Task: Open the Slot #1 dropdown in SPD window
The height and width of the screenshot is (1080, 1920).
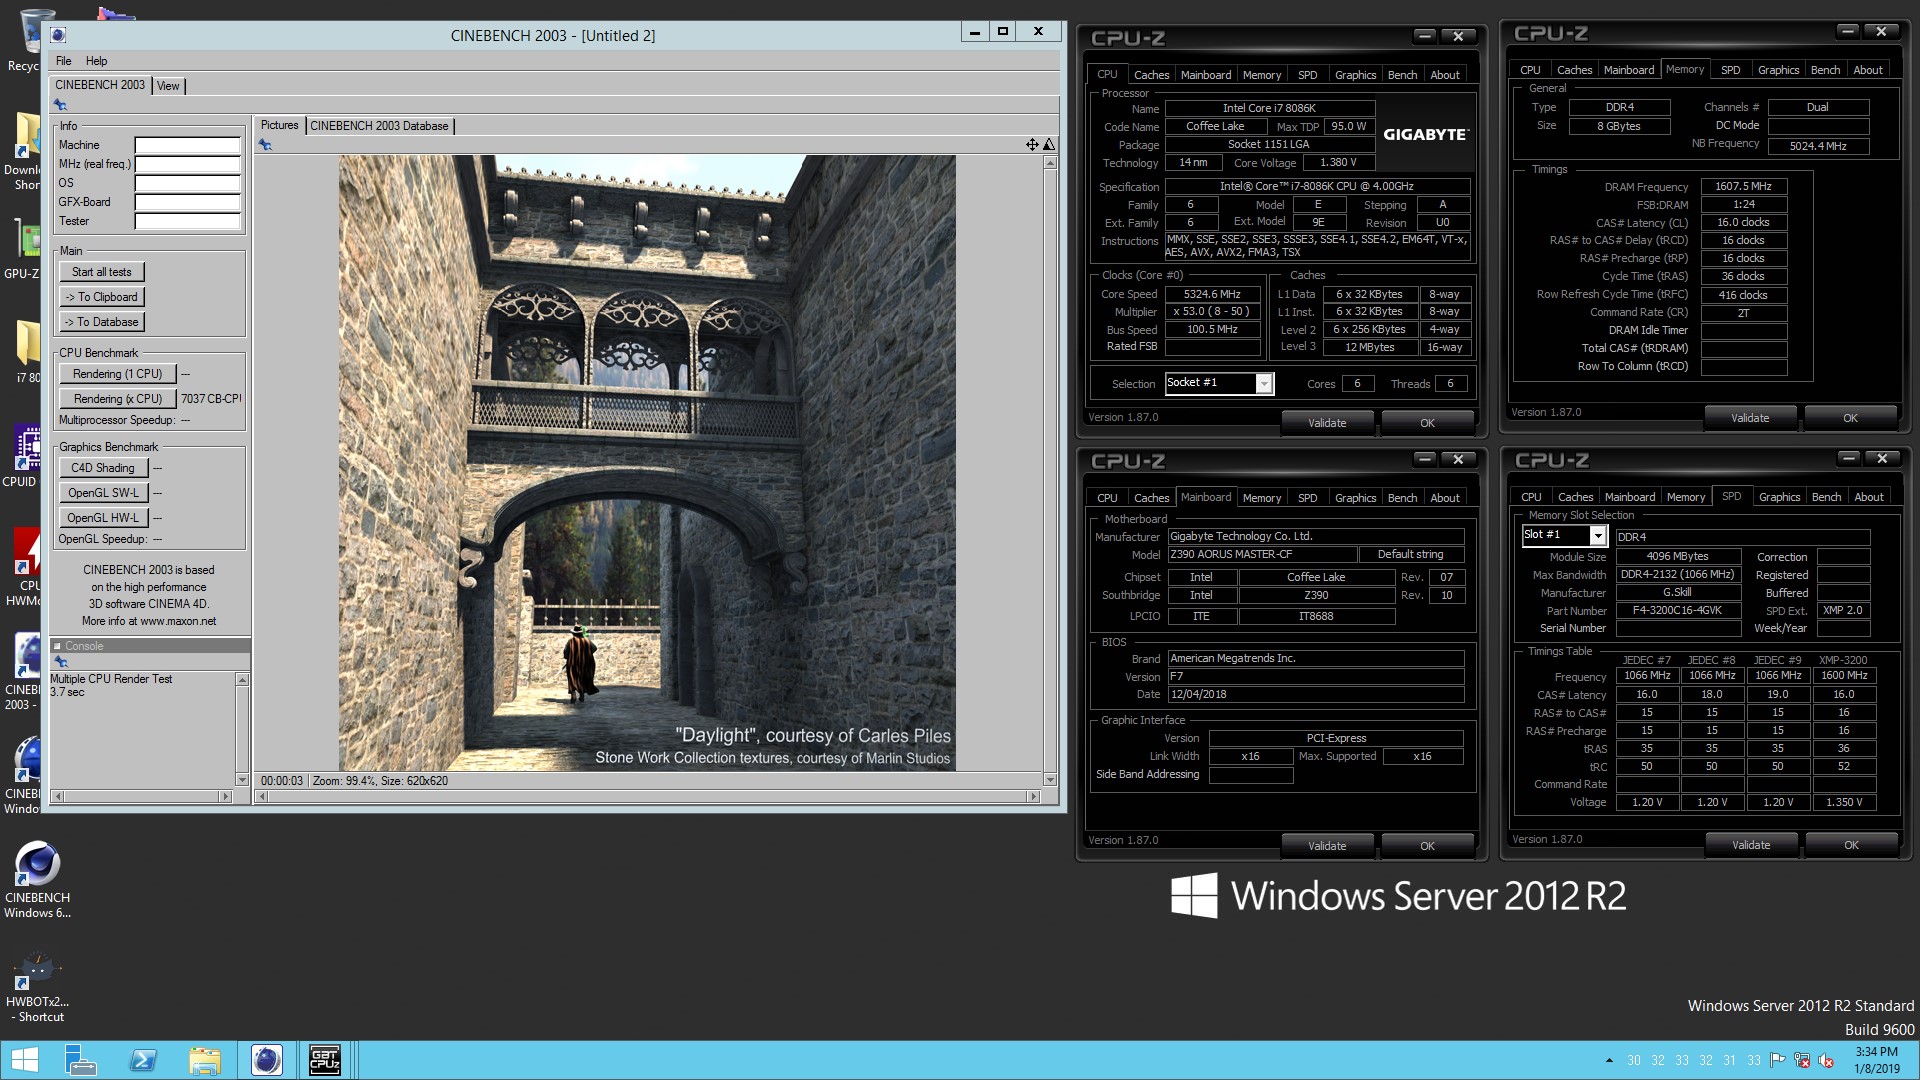Action: coord(1597,536)
